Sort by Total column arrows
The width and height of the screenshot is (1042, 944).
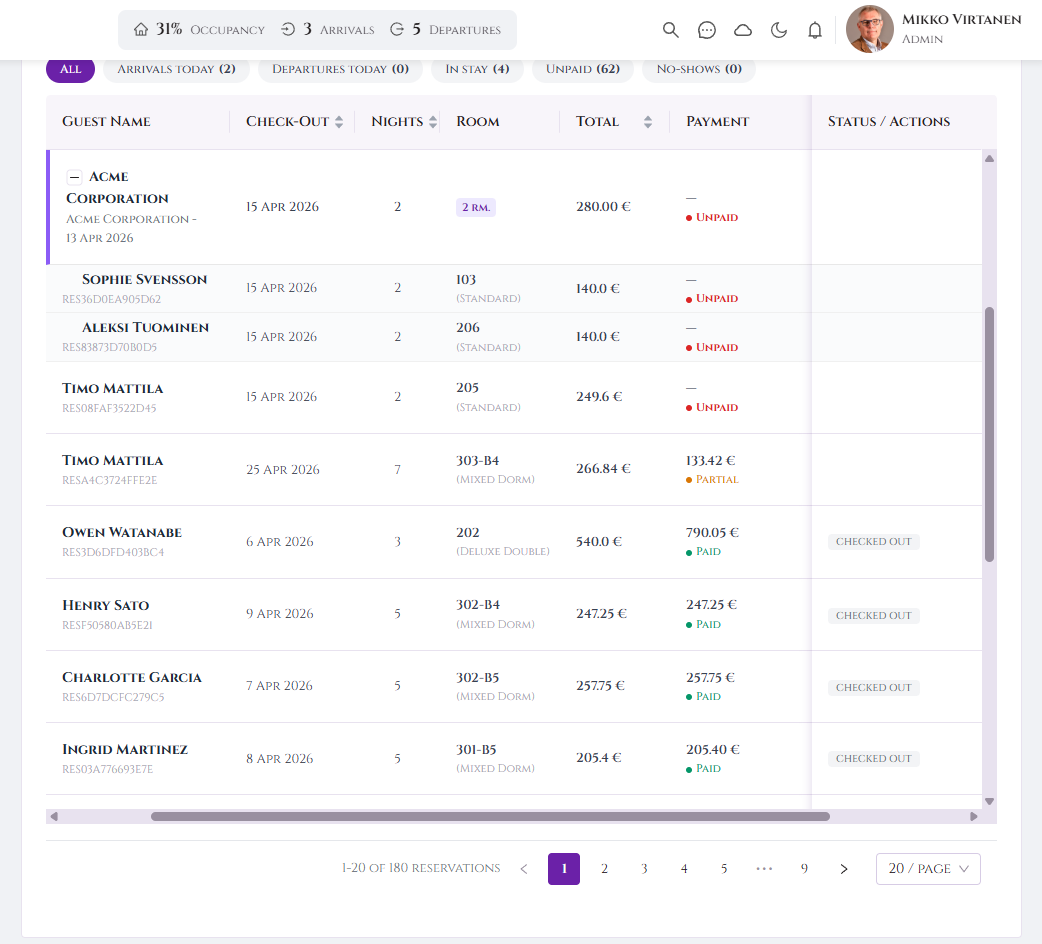click(648, 122)
